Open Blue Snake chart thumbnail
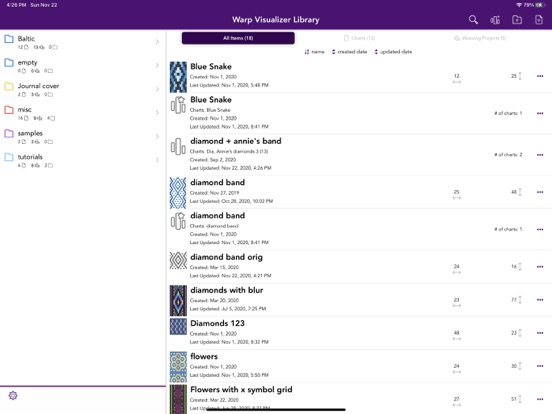Viewport: 552px width, 414px height. tap(178, 77)
